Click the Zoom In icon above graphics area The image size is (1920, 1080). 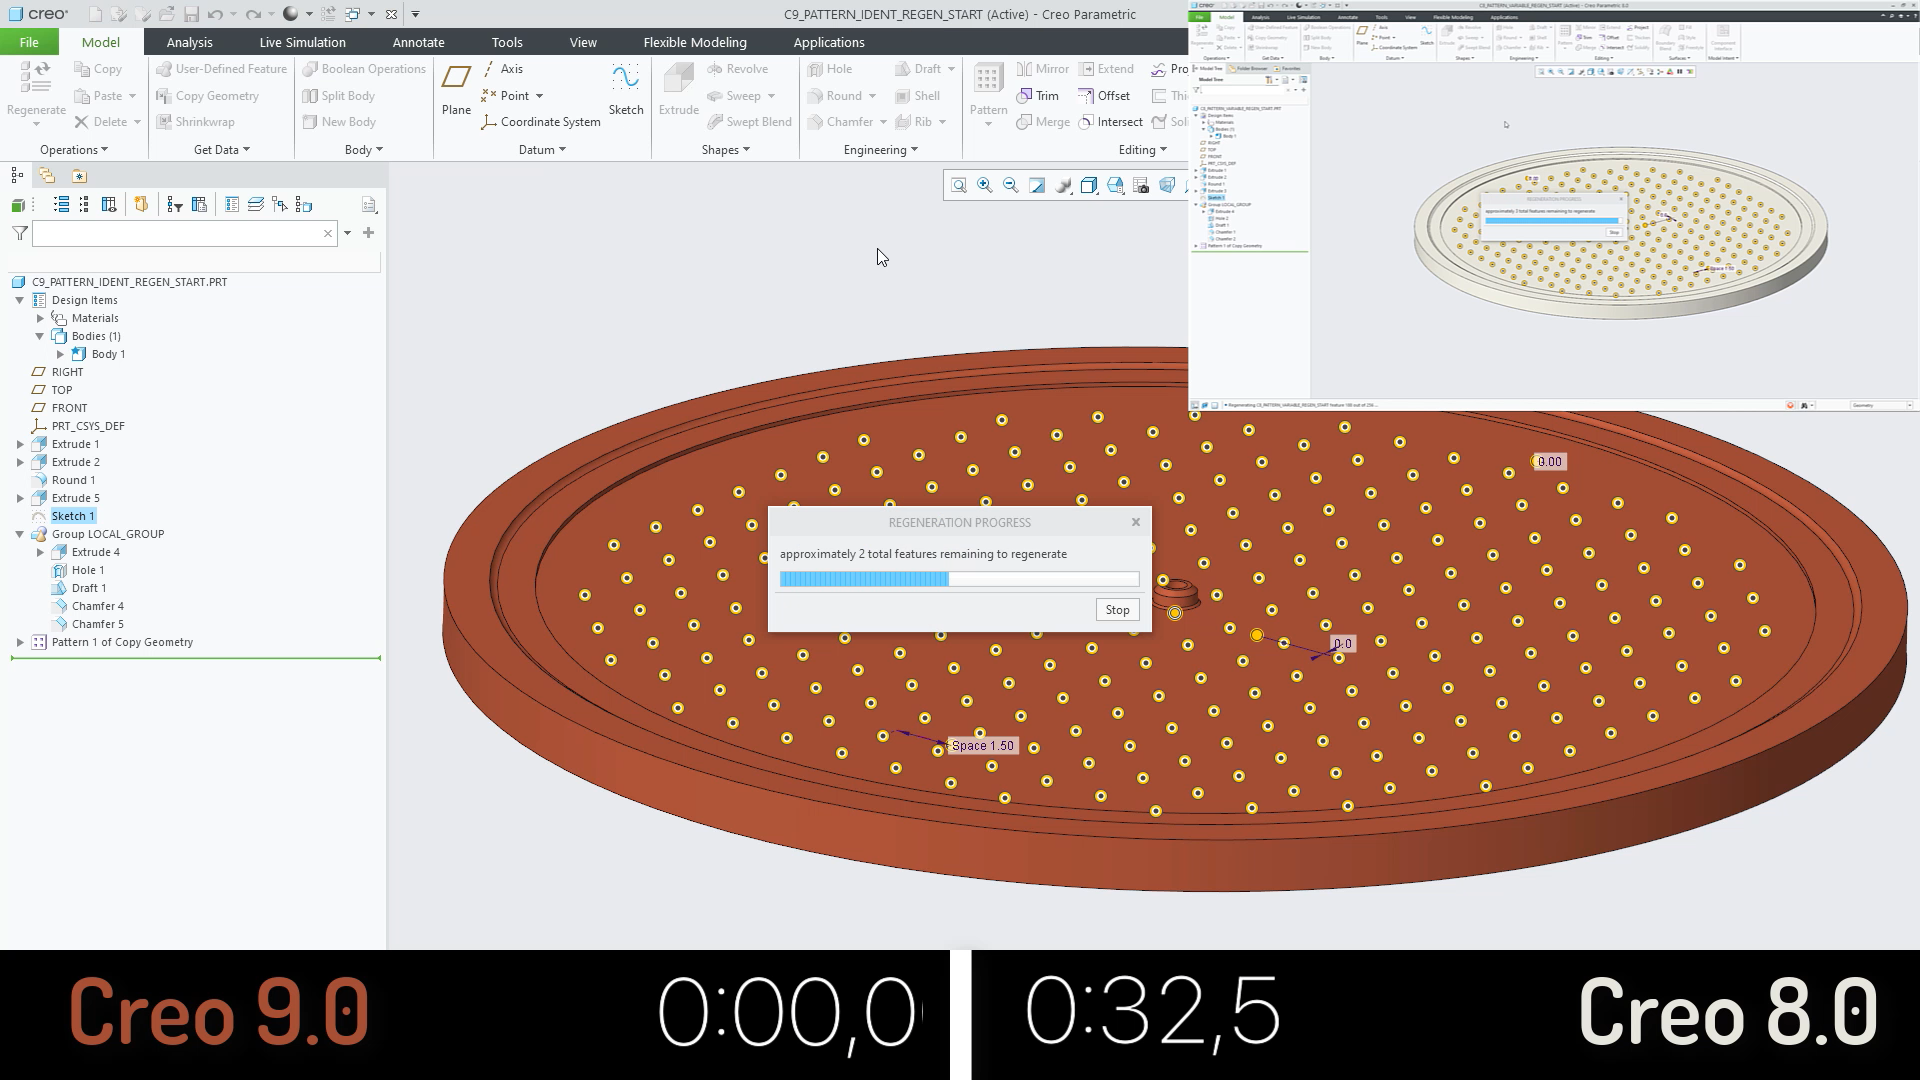[984, 185]
